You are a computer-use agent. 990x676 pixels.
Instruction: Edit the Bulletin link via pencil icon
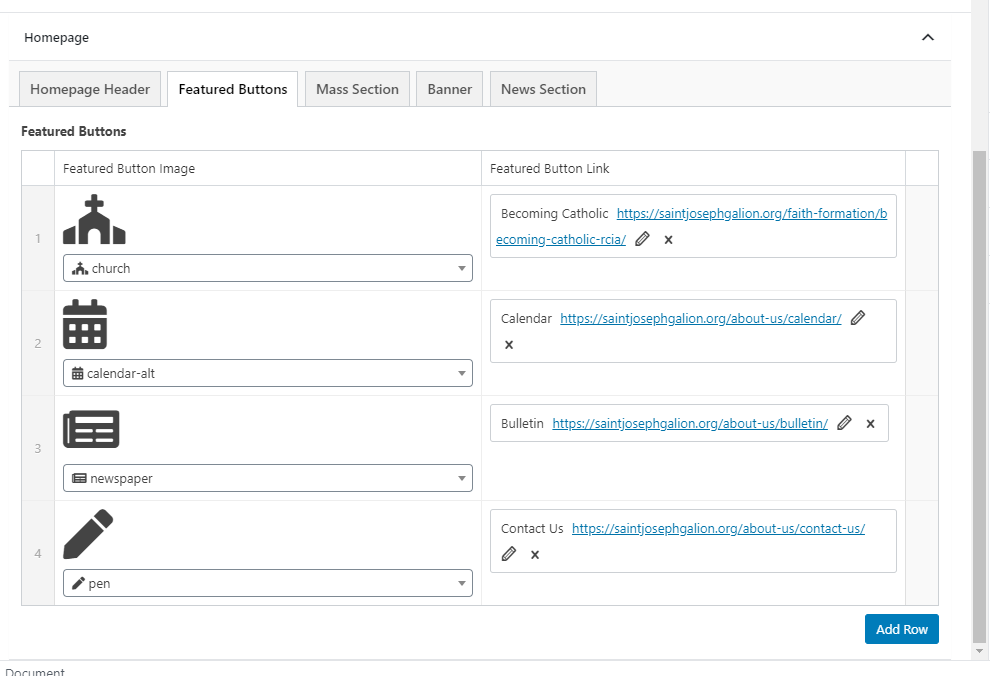pos(844,423)
